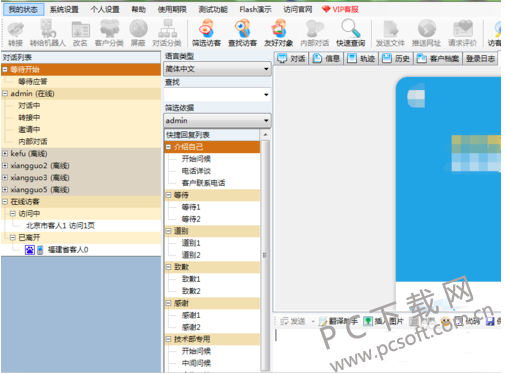
Task: Click the quick reply list scrollbar thumb
Action: (x=265, y=255)
